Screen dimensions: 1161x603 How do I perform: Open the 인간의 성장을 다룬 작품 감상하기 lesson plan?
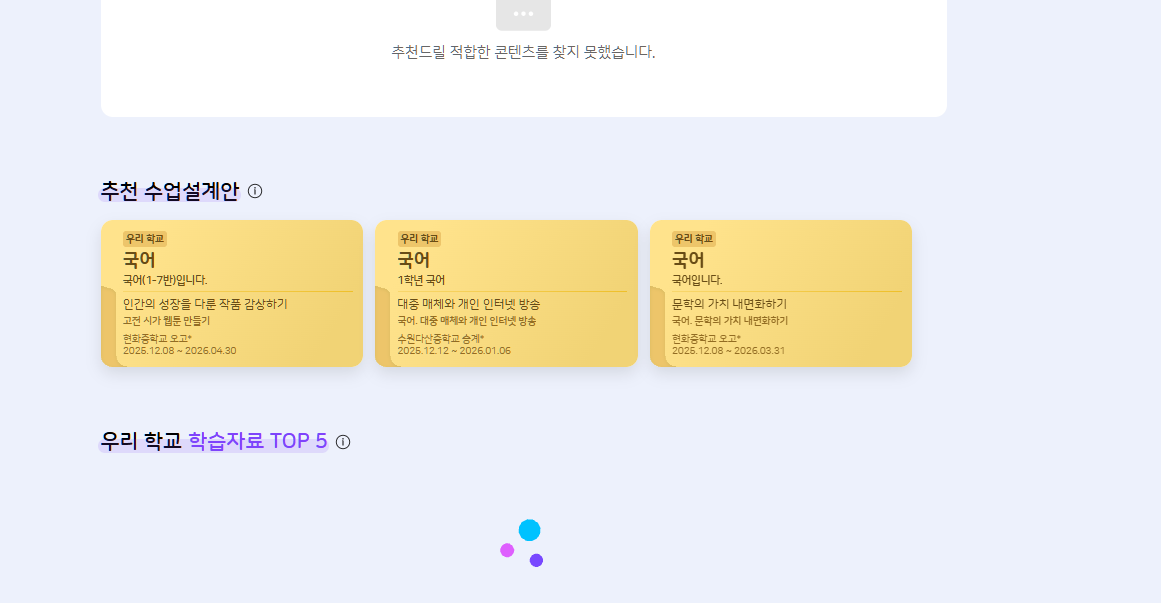tap(205, 304)
